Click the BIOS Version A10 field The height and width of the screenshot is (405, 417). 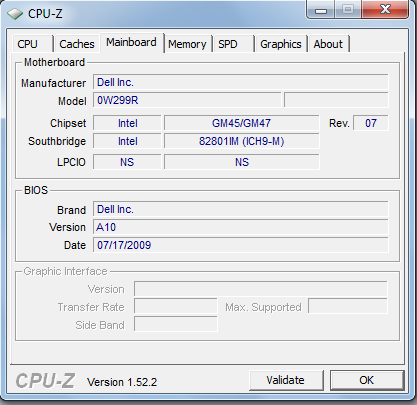[x=241, y=227]
